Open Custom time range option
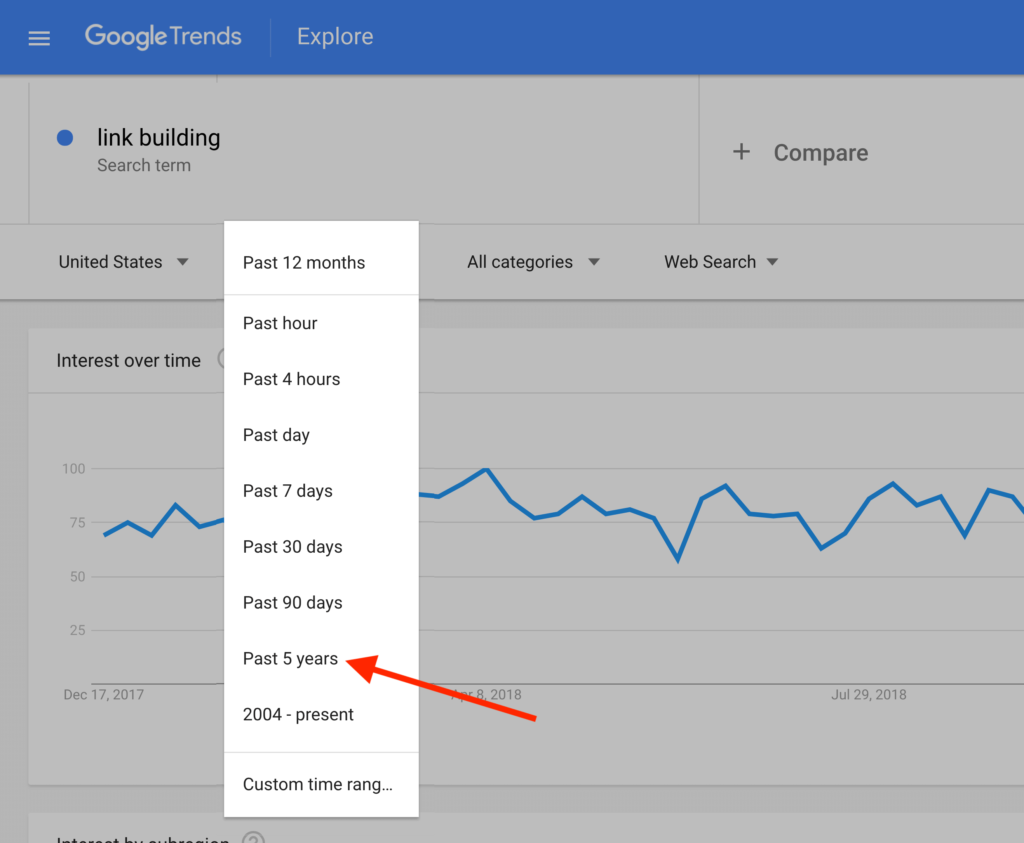The image size is (1024, 843). pos(317,784)
